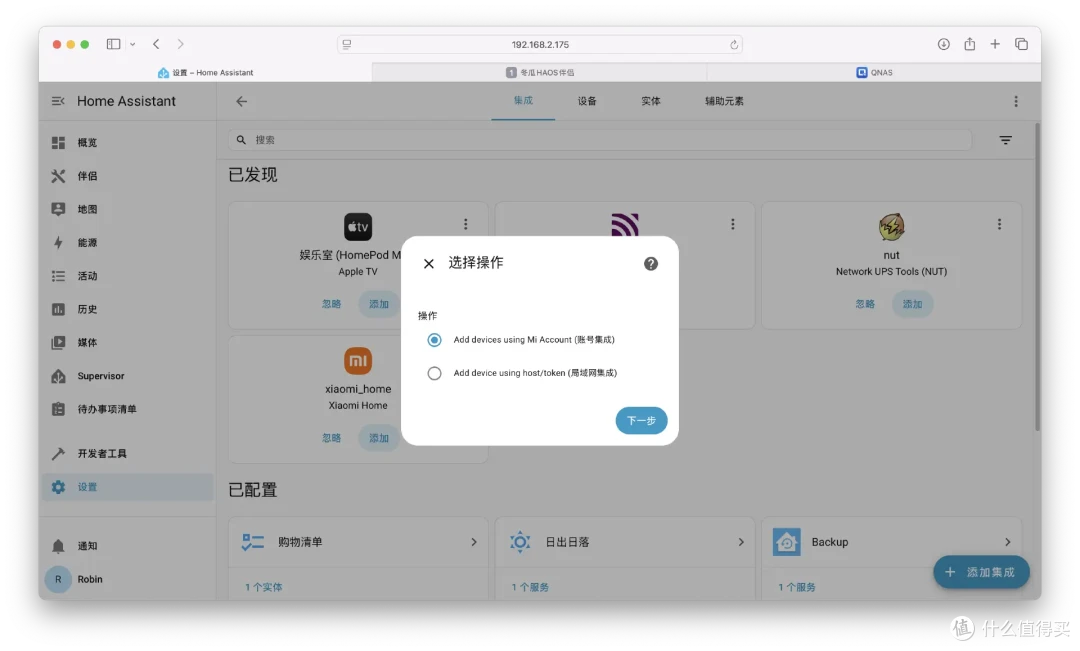
Task: Click the Safari address bar 192.168.2.175
Action: [x=540, y=45]
